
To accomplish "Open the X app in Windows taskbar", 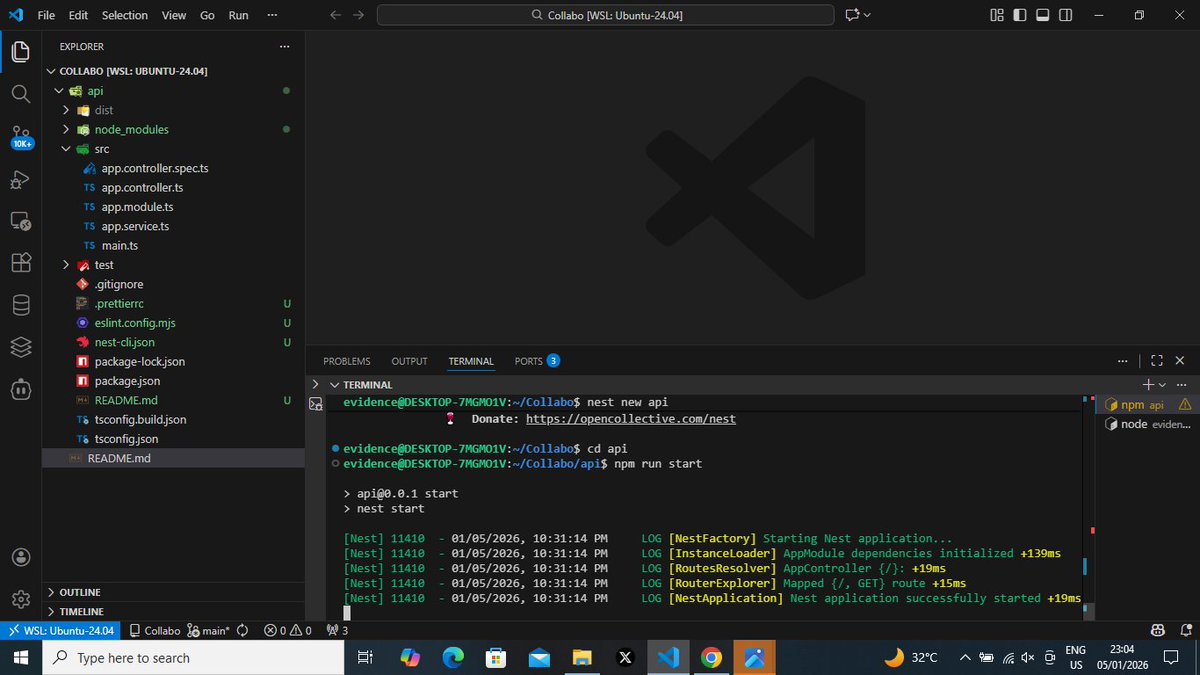I will [x=625, y=657].
